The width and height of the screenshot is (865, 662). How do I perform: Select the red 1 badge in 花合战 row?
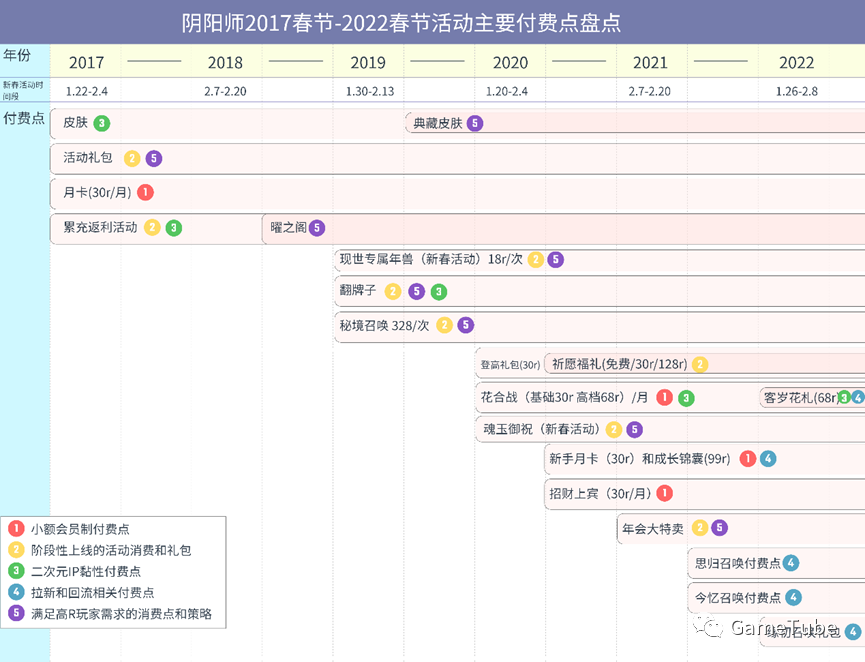[x=665, y=397]
